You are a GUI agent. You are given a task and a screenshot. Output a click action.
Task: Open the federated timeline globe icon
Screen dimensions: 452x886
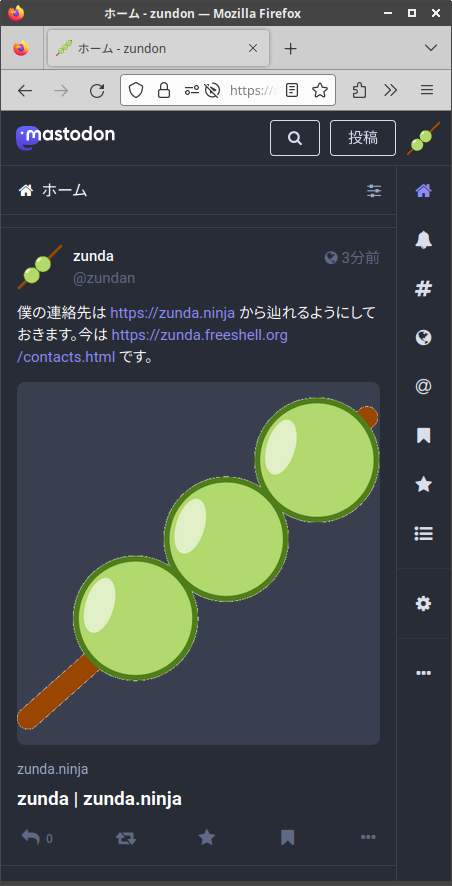point(424,338)
